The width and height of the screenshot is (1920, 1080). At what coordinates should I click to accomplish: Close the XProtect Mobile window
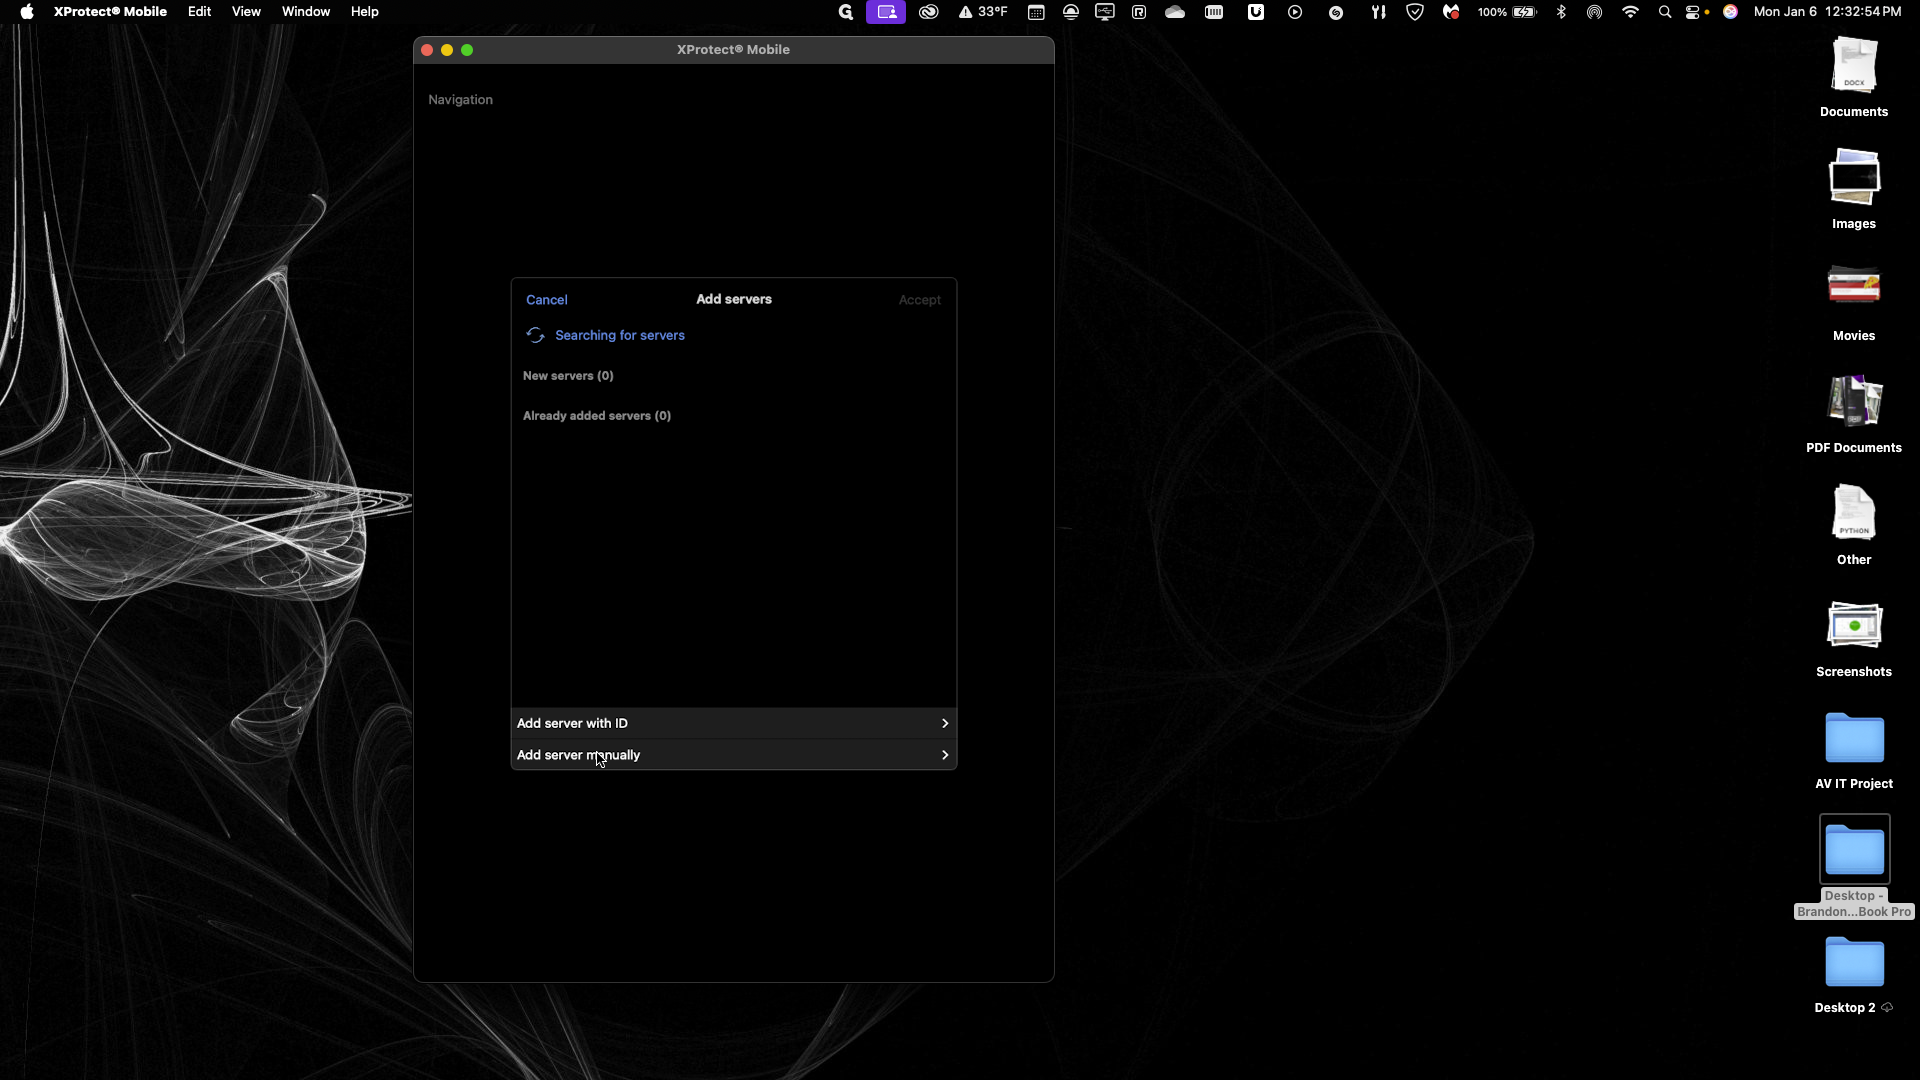(x=427, y=50)
